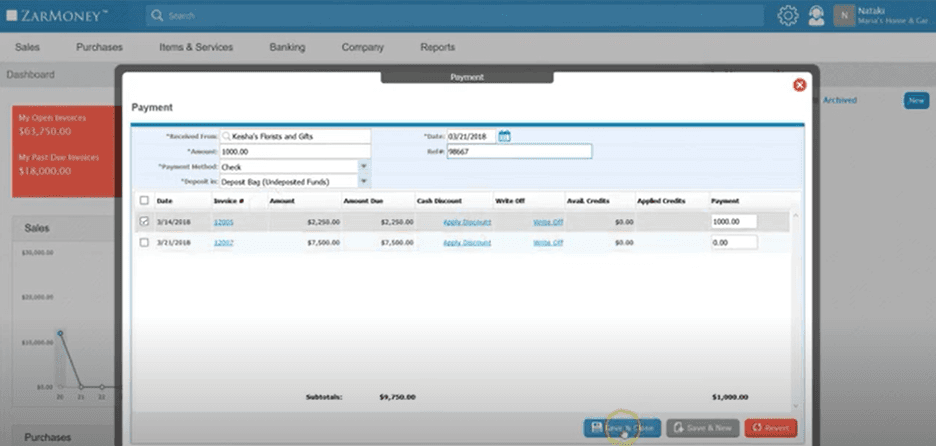Check the invoice 12007 row checkbox
This screenshot has height=446, width=936.
coord(145,242)
